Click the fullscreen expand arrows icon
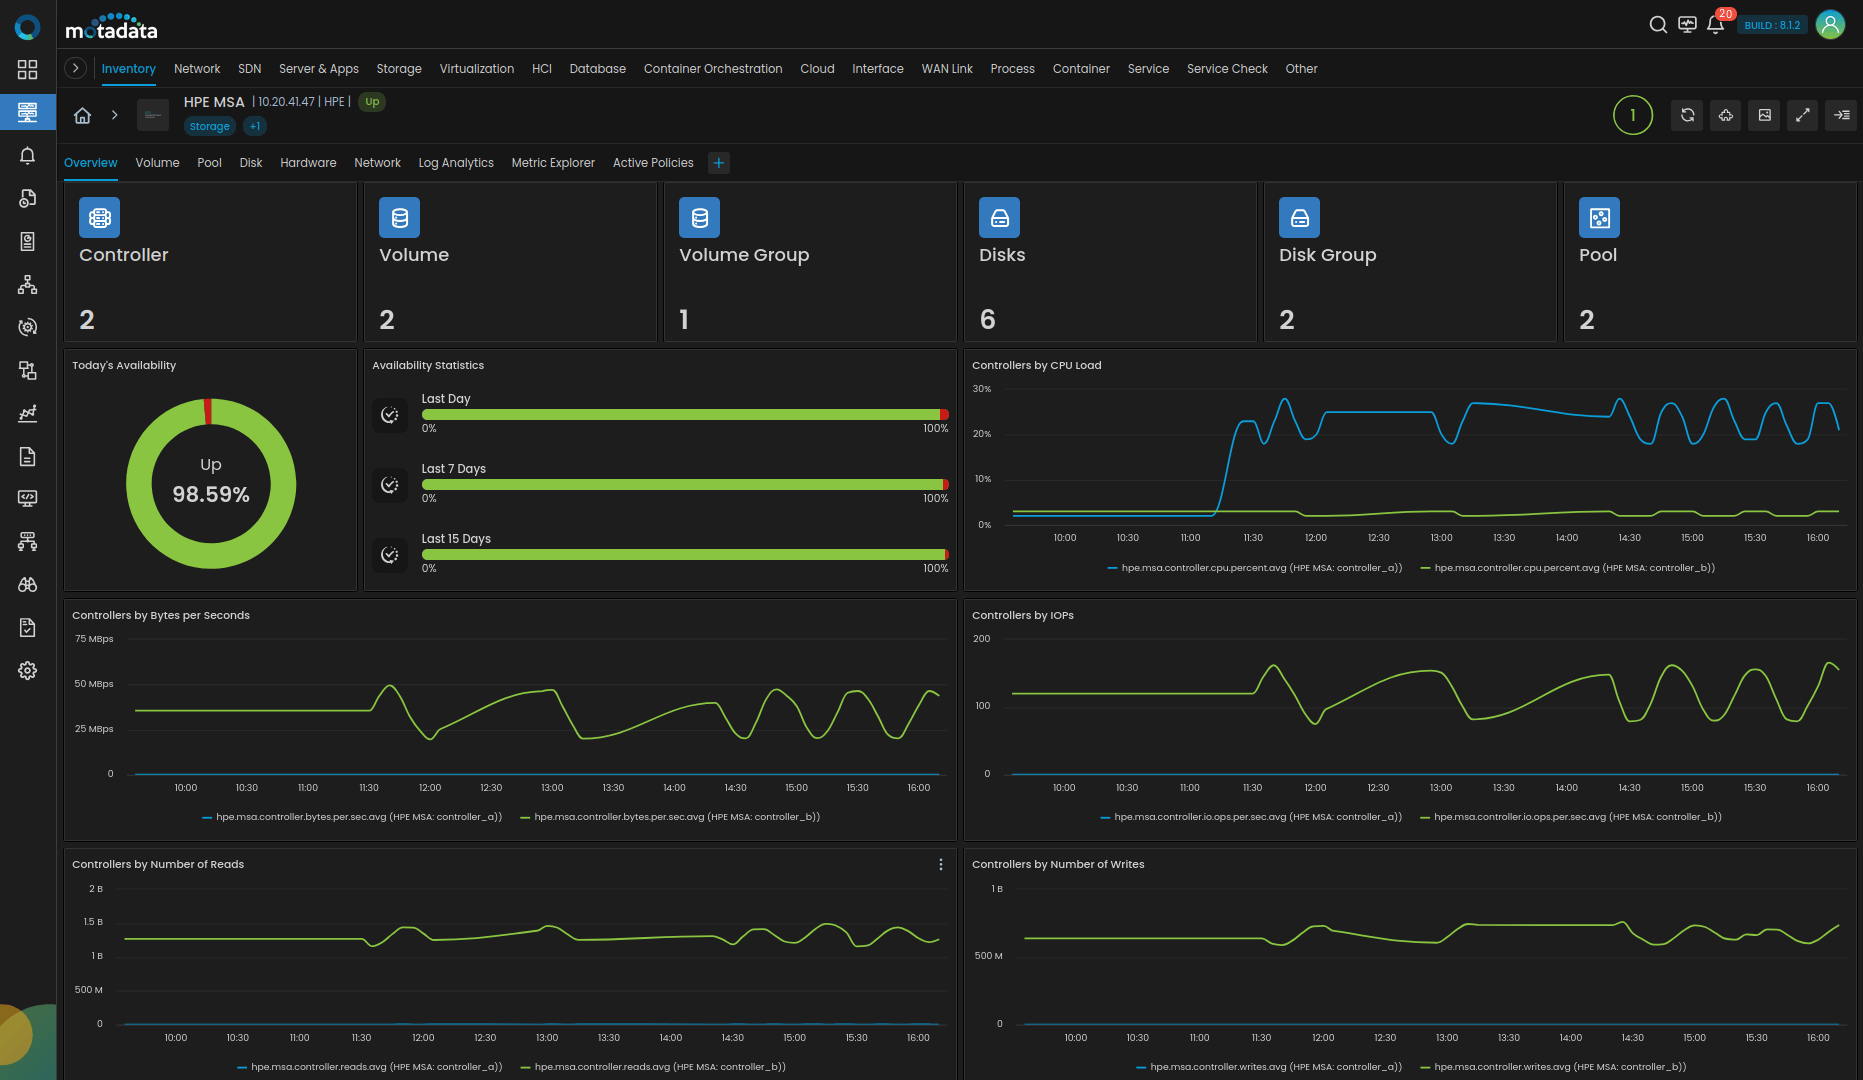This screenshot has height=1080, width=1863. 1802,115
